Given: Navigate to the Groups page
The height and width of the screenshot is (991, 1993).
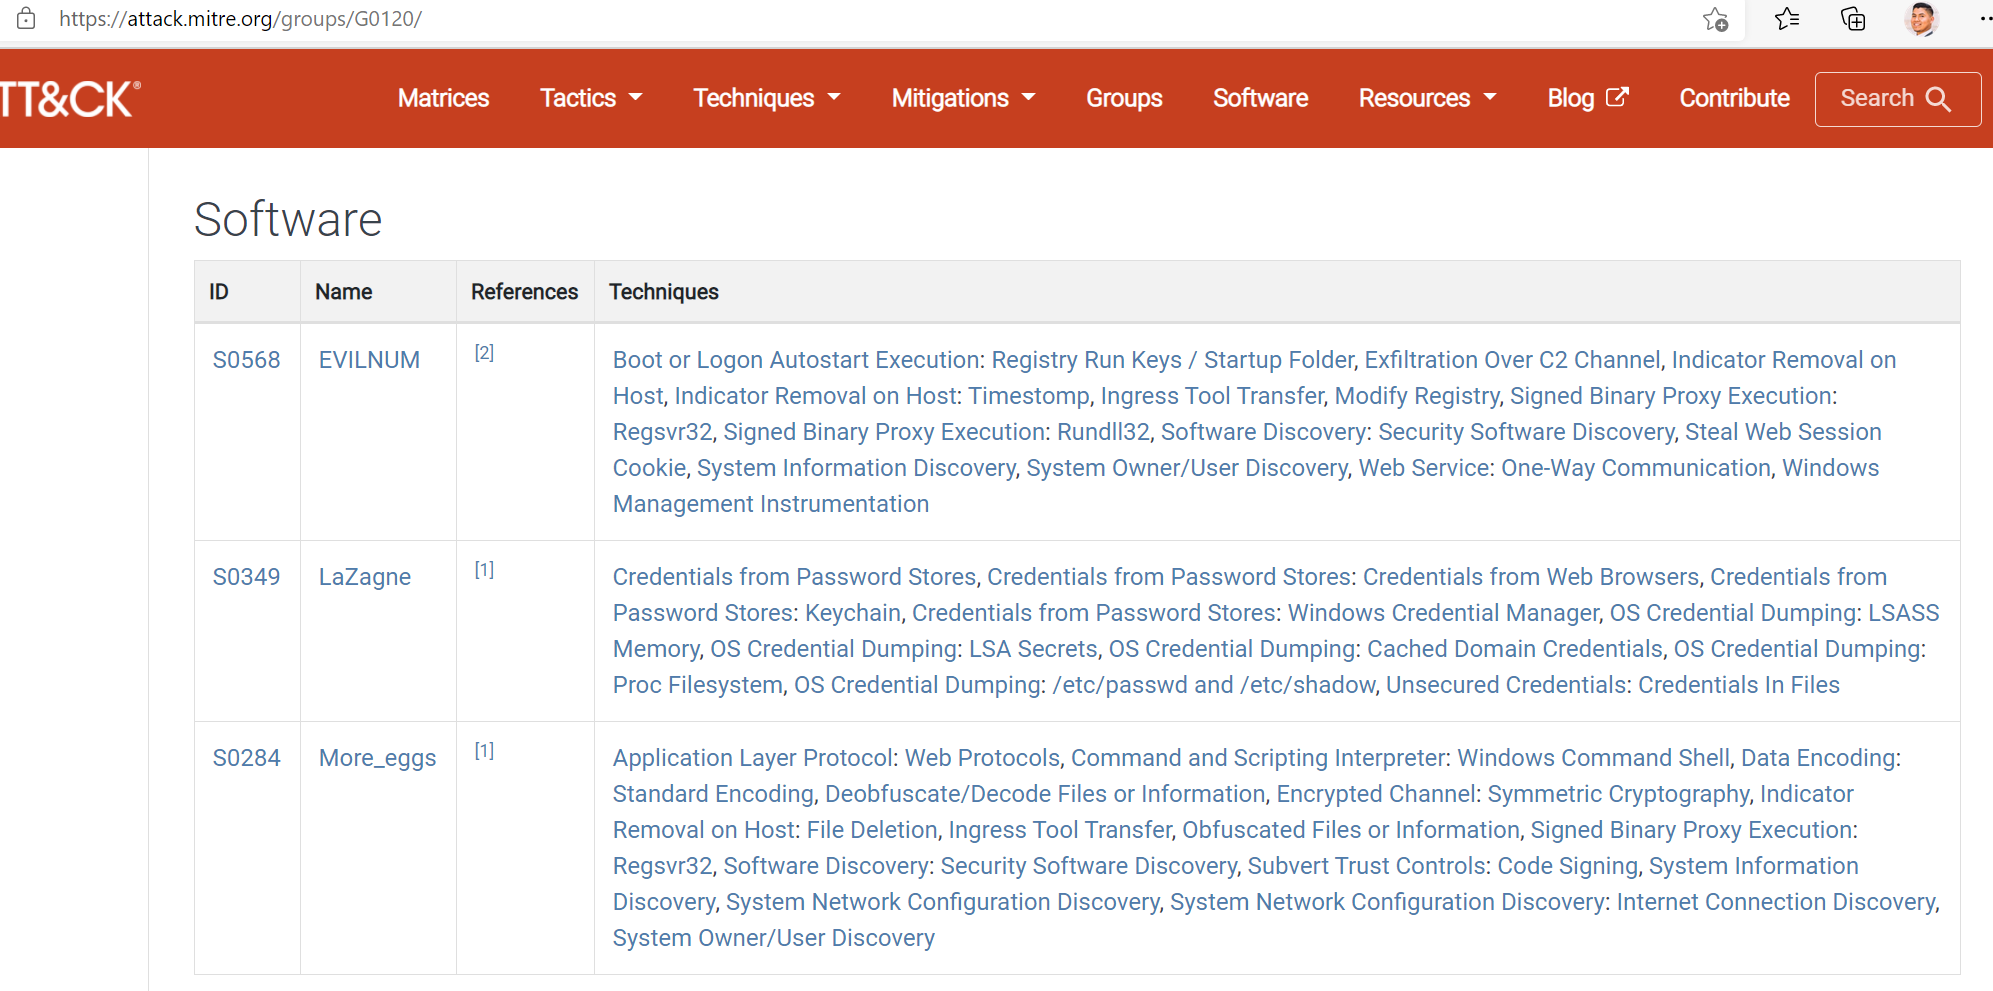Looking at the screenshot, I should (1124, 98).
